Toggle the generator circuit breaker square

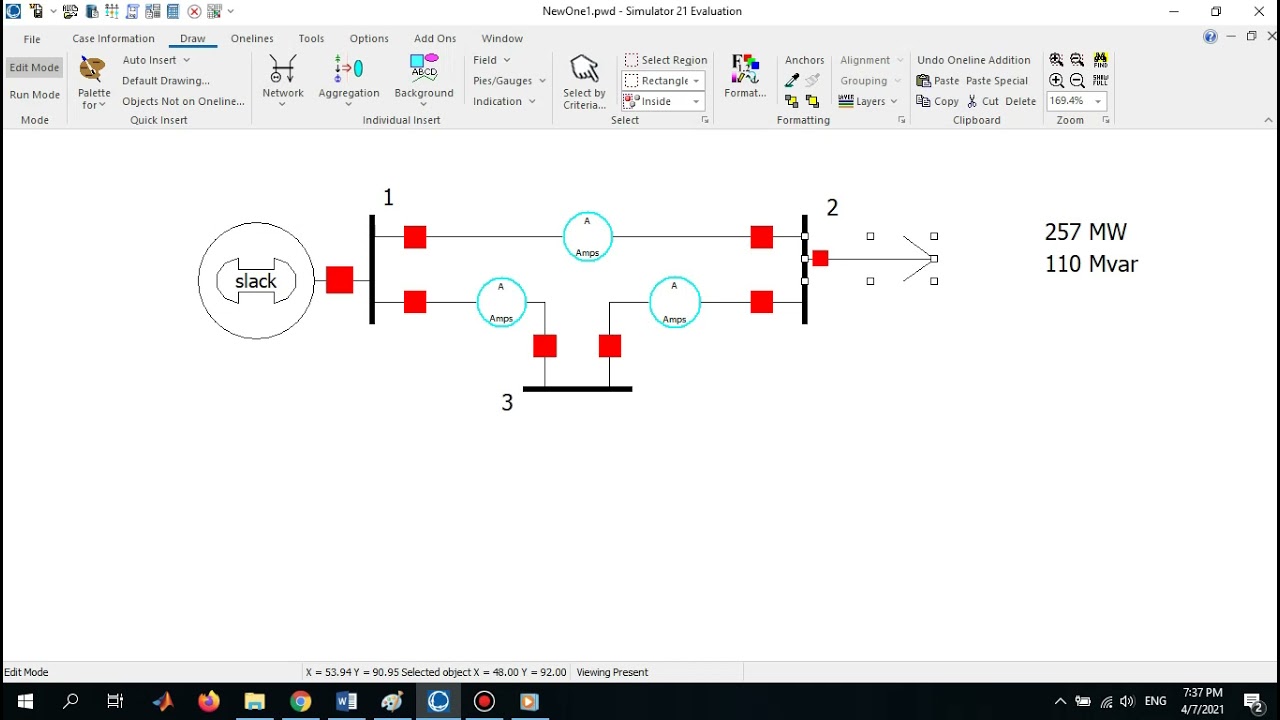[340, 280]
